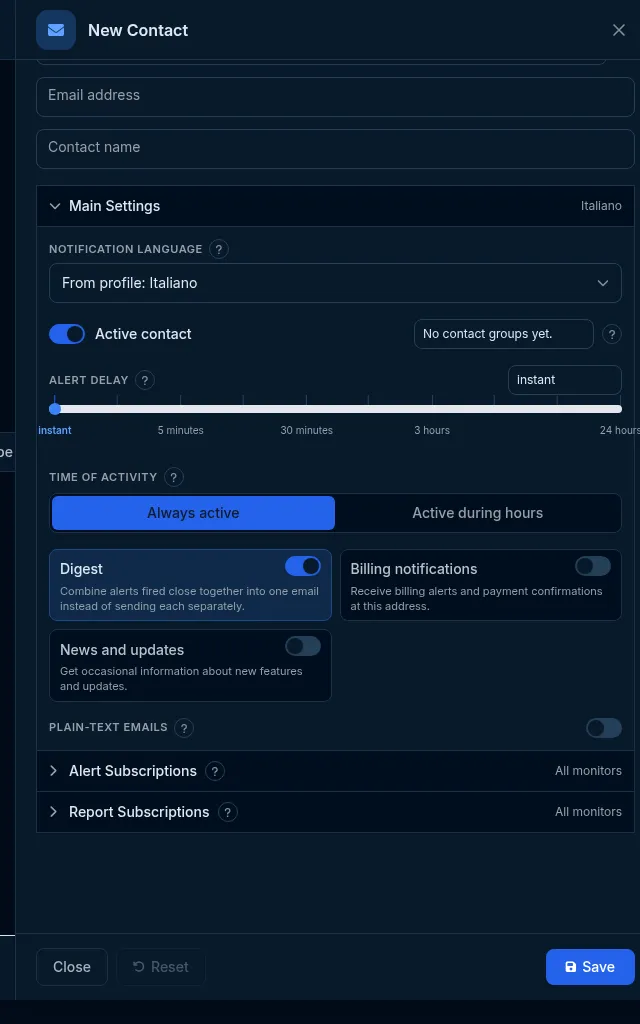This screenshot has height=1024, width=640.
Task: Show help for Time of Activity
Action: point(174,477)
